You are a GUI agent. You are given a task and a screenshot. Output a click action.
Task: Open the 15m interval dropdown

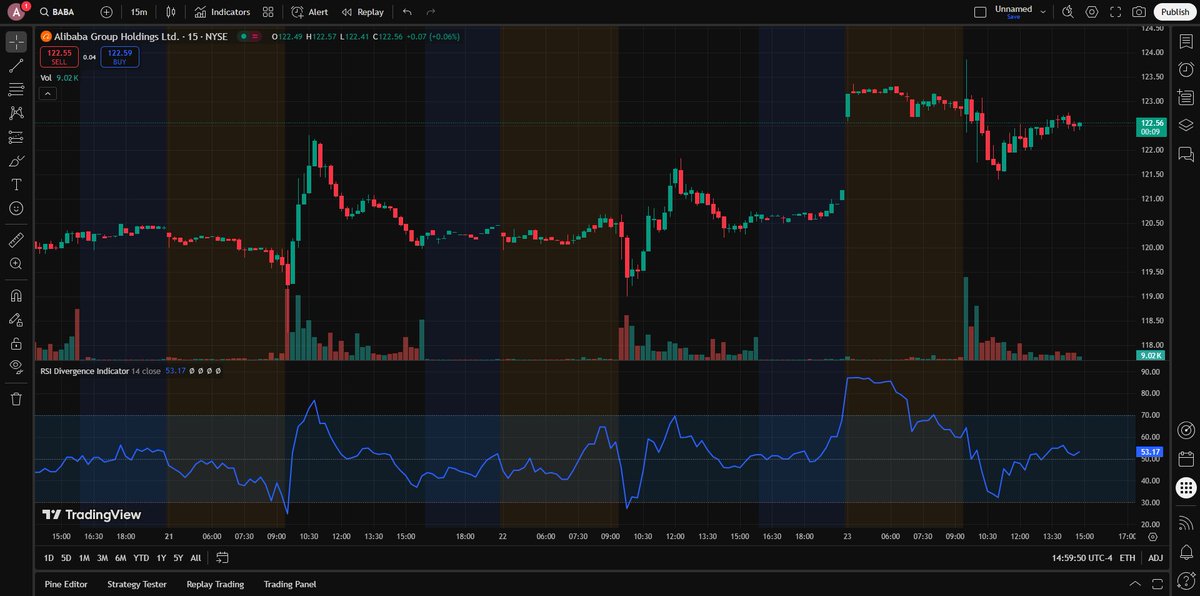139,12
